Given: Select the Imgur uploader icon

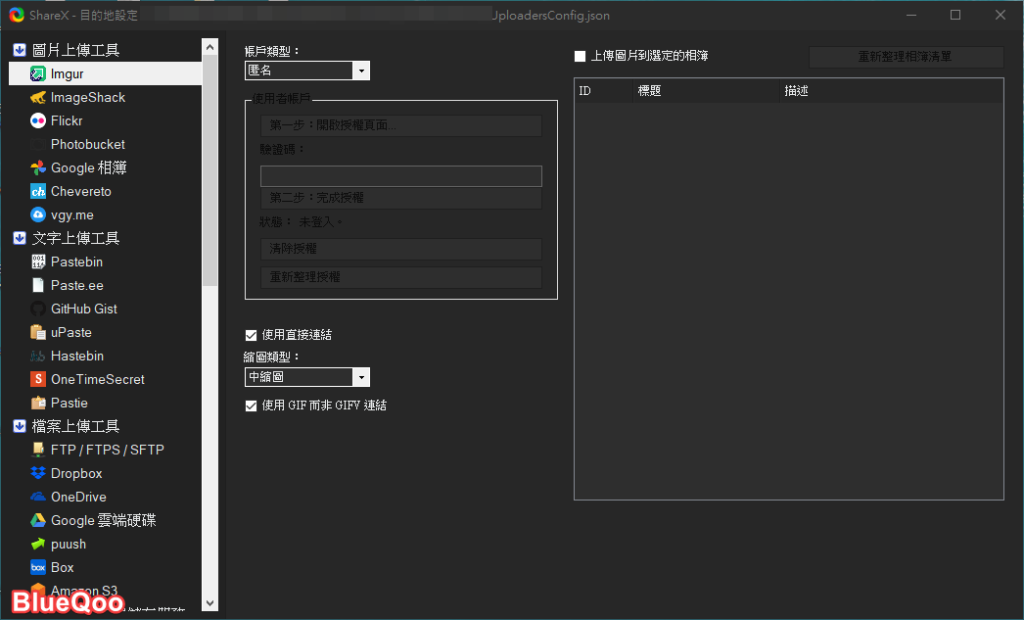Looking at the screenshot, I should tap(38, 74).
